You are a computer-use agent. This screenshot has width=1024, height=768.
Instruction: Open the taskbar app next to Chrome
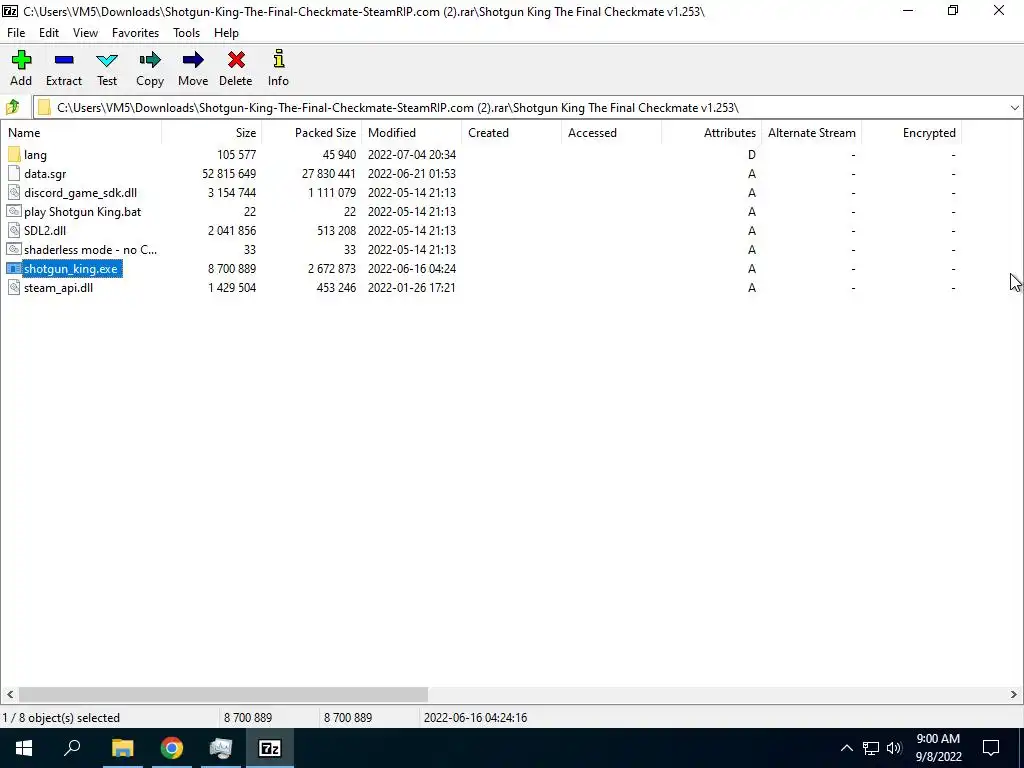pos(221,748)
